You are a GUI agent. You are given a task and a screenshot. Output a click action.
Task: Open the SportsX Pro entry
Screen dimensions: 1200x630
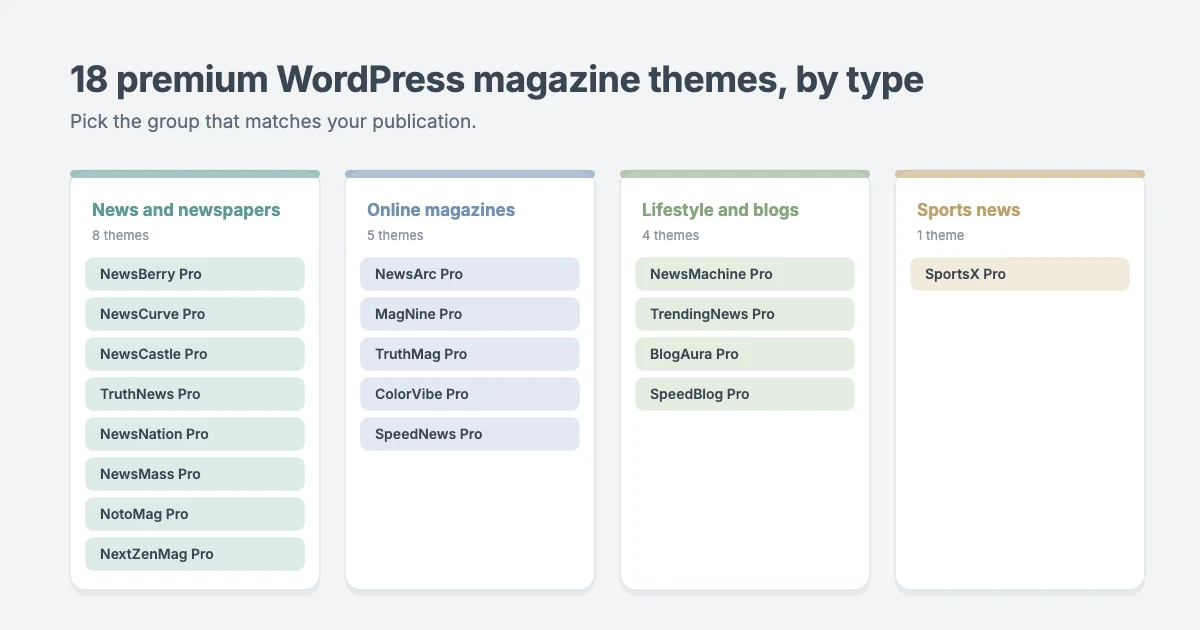(x=1020, y=274)
